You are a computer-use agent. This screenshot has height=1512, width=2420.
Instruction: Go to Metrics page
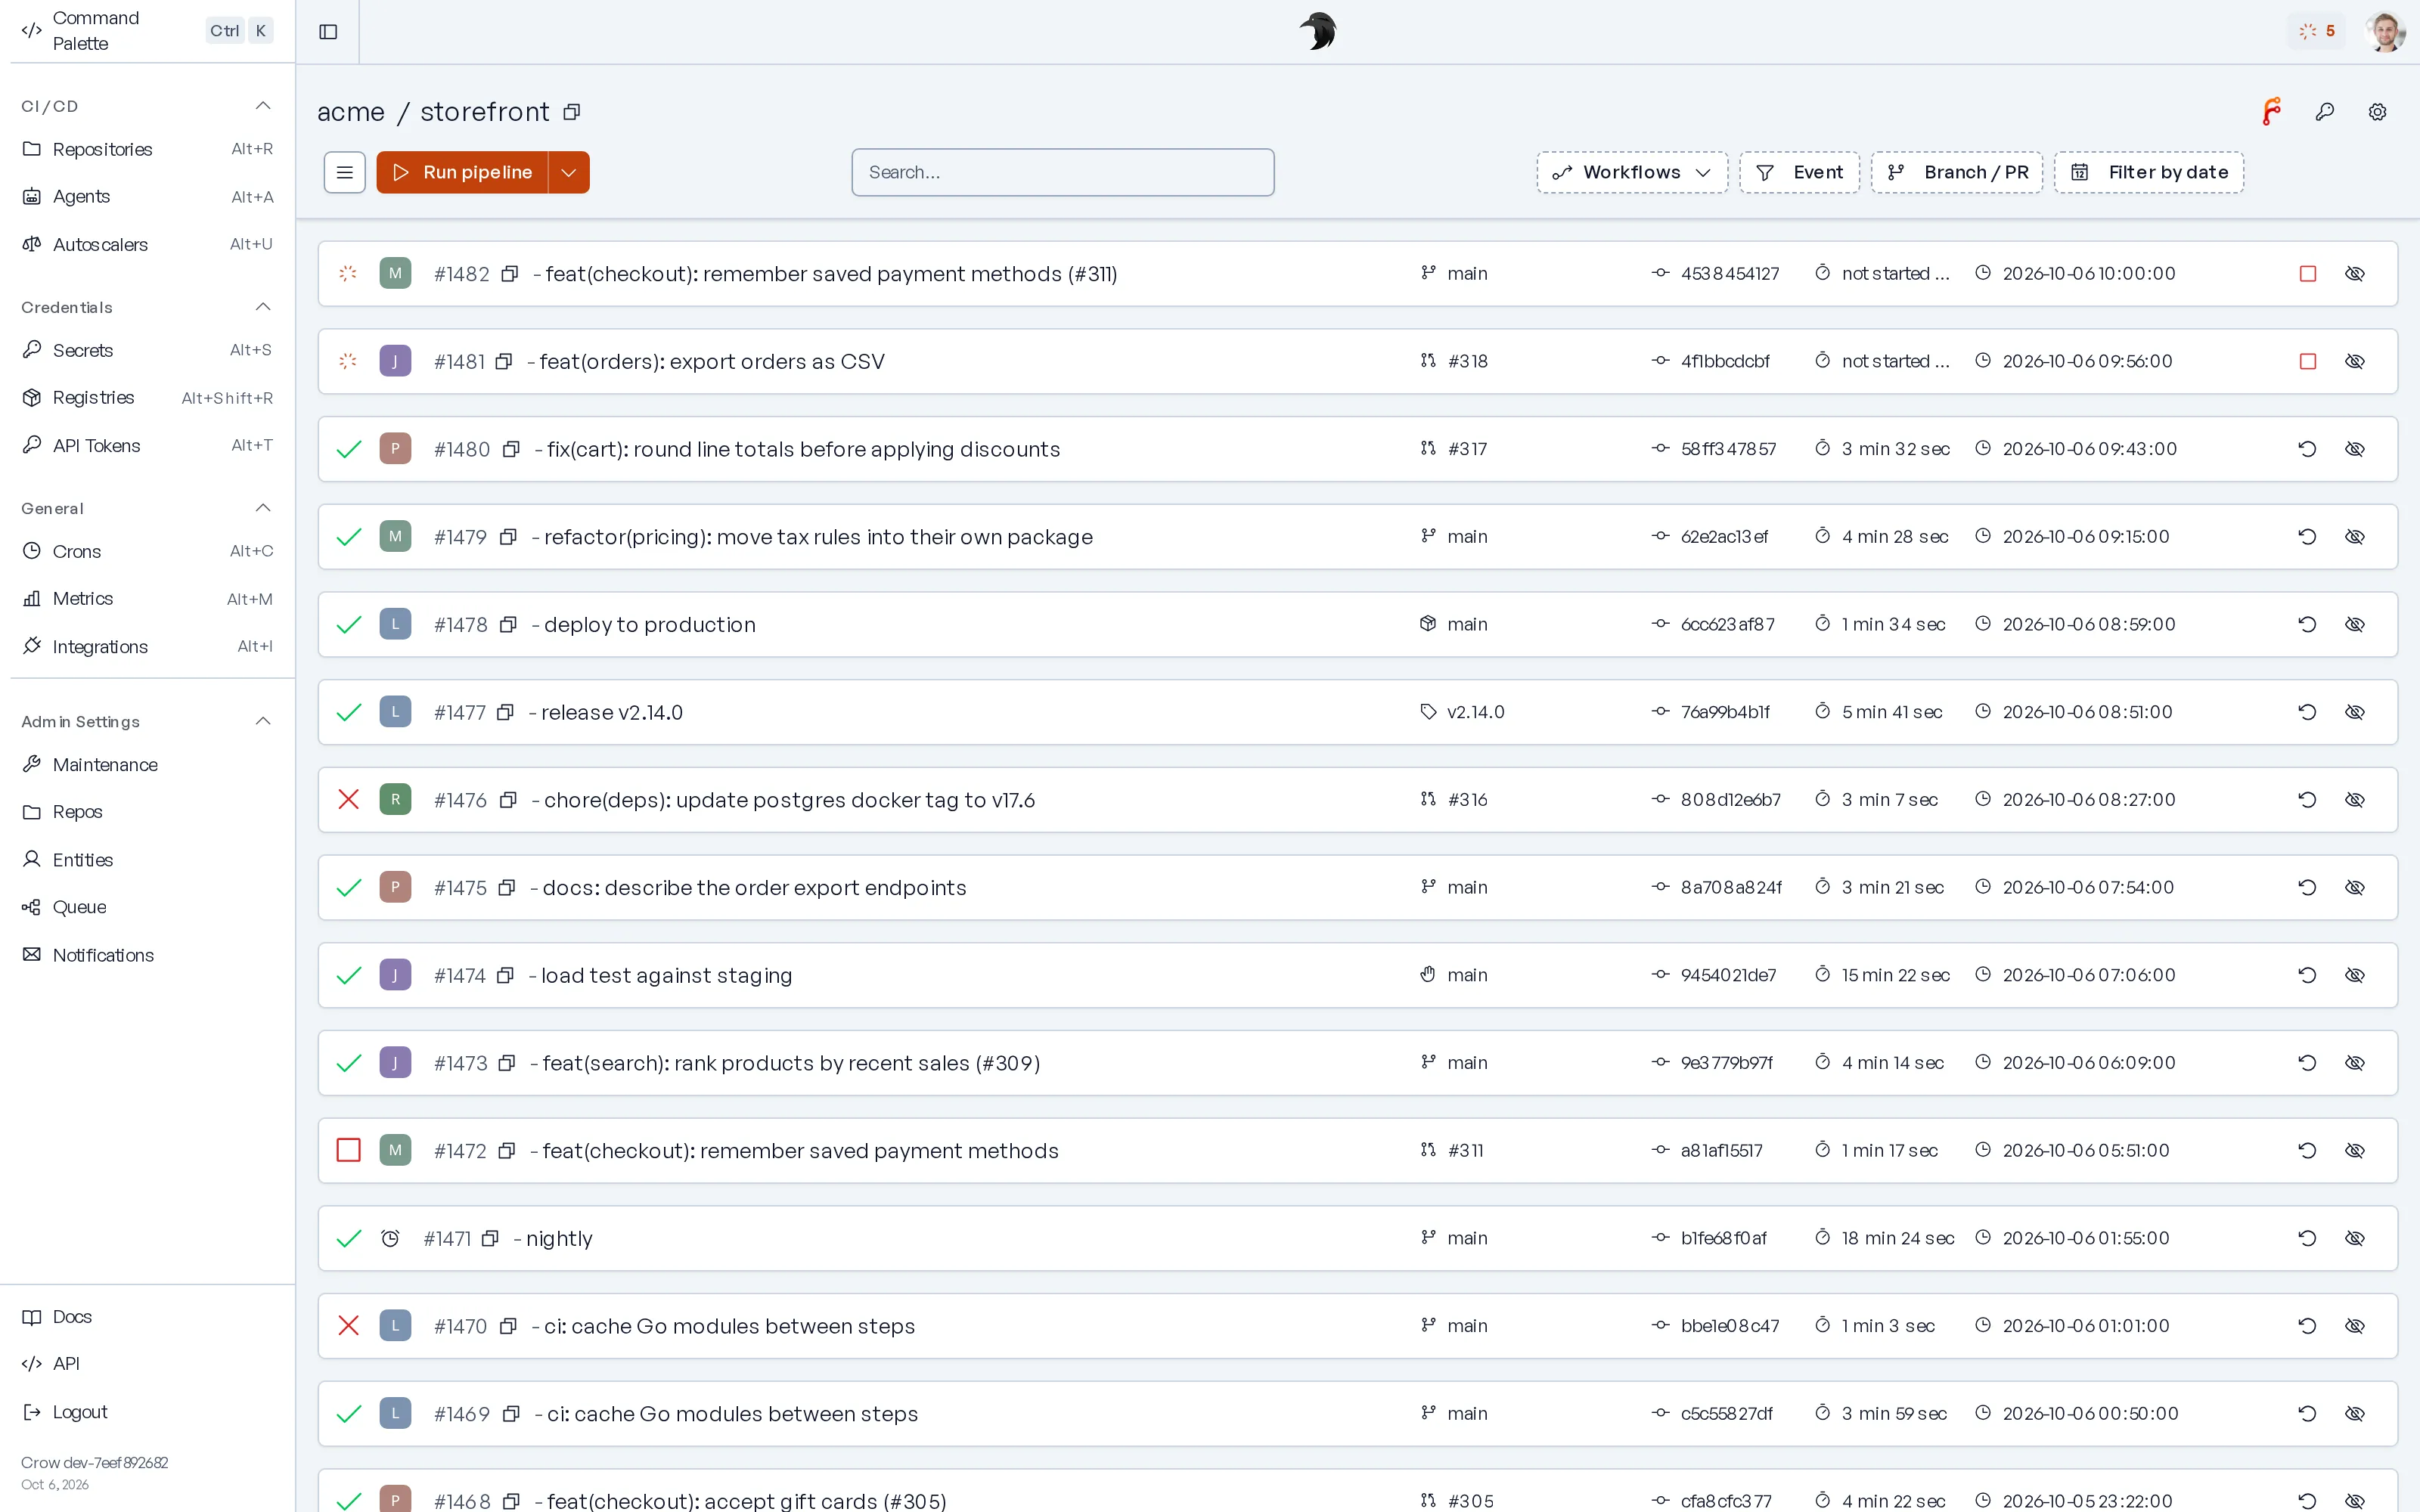coord(147,599)
